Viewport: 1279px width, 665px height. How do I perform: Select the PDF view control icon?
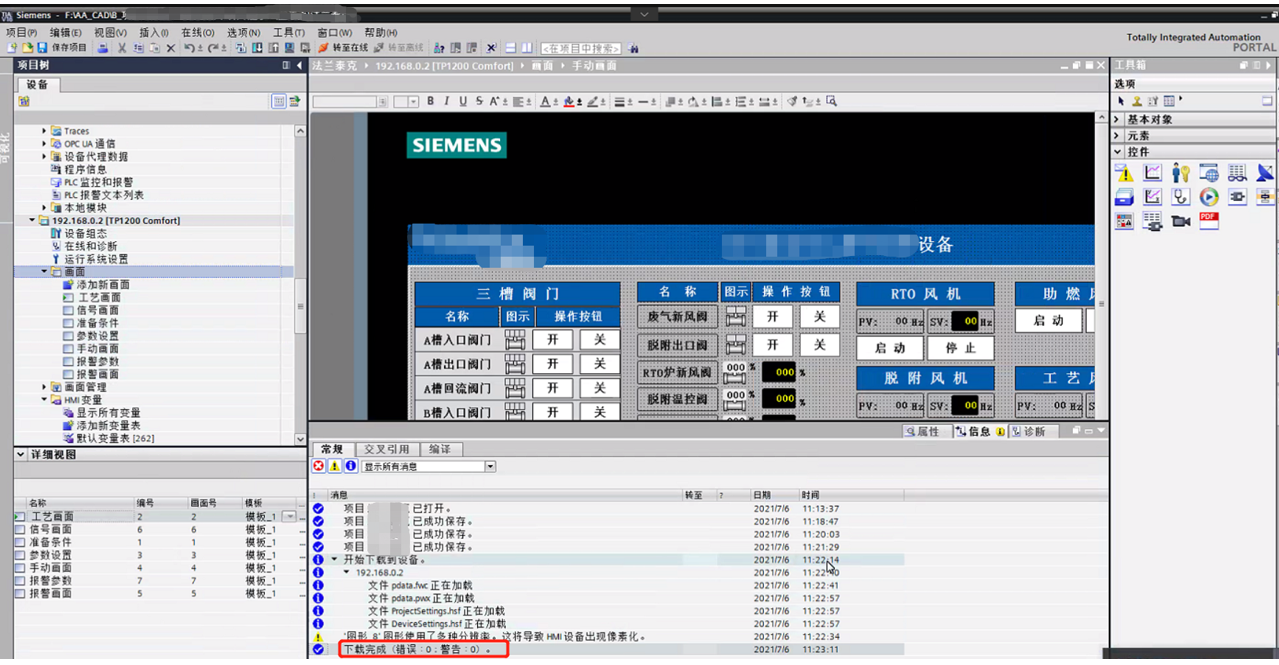[1209, 221]
